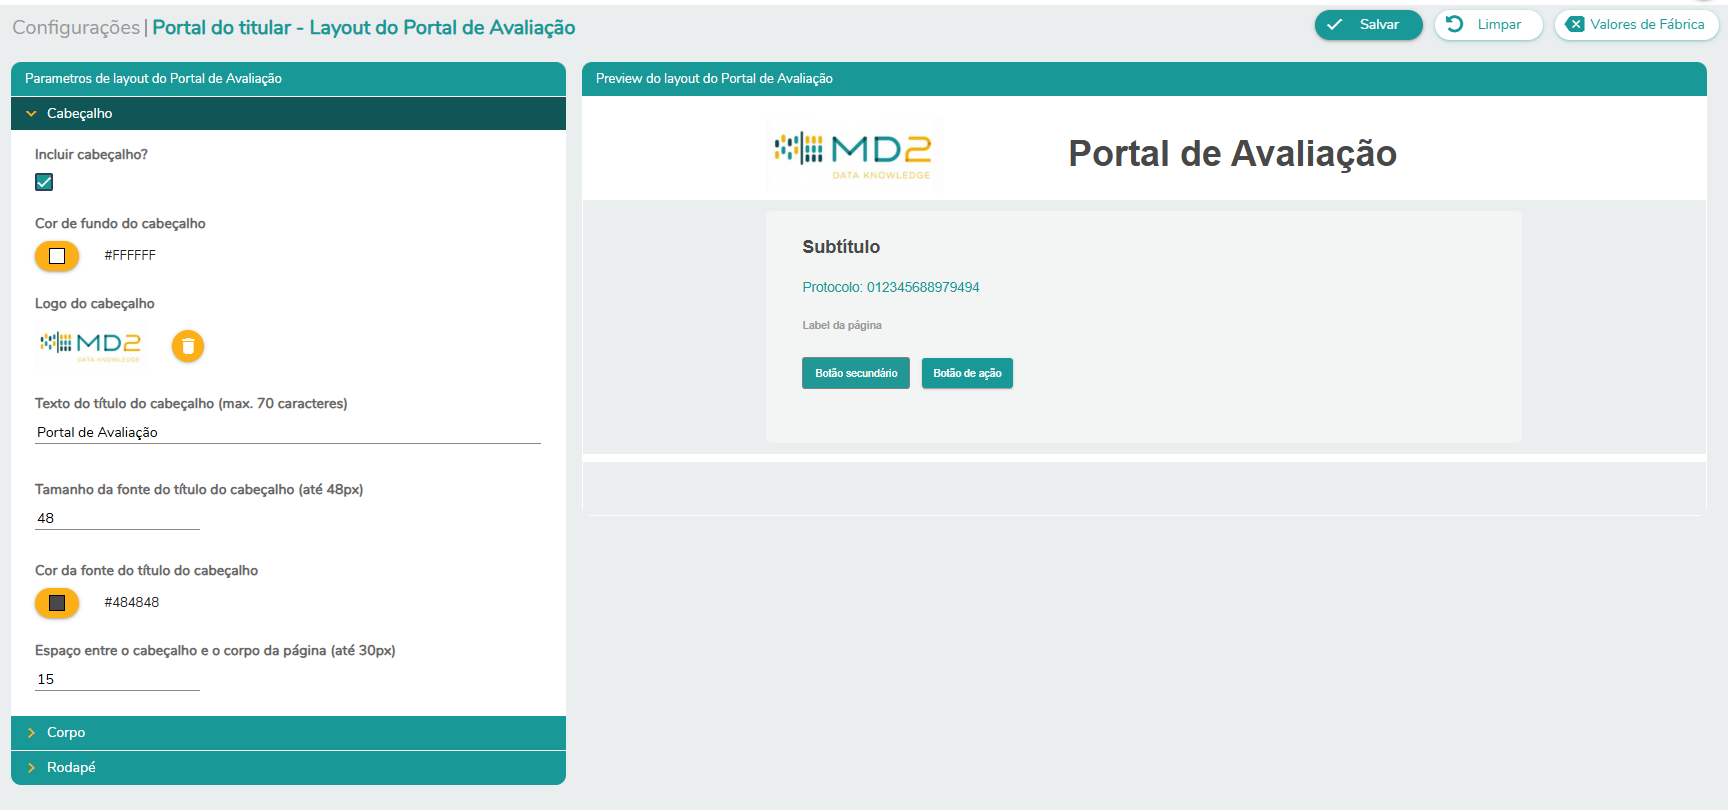The height and width of the screenshot is (810, 1728).
Task: Click the MD2 logo thumbnail in parameters
Action: [x=91, y=345]
